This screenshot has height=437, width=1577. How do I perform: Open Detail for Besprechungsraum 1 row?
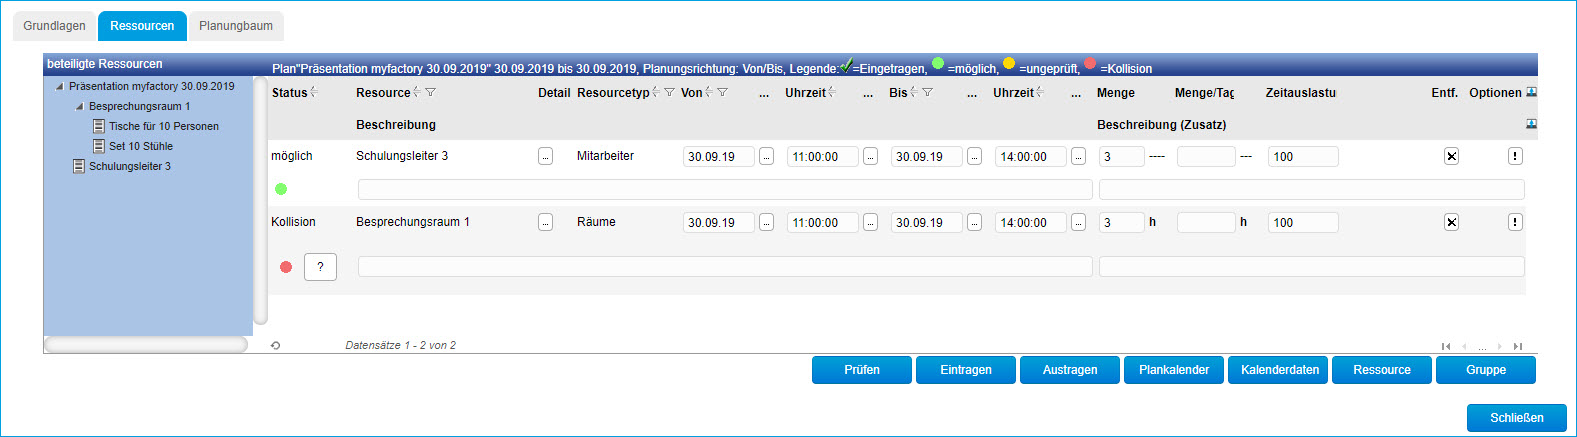tap(545, 222)
